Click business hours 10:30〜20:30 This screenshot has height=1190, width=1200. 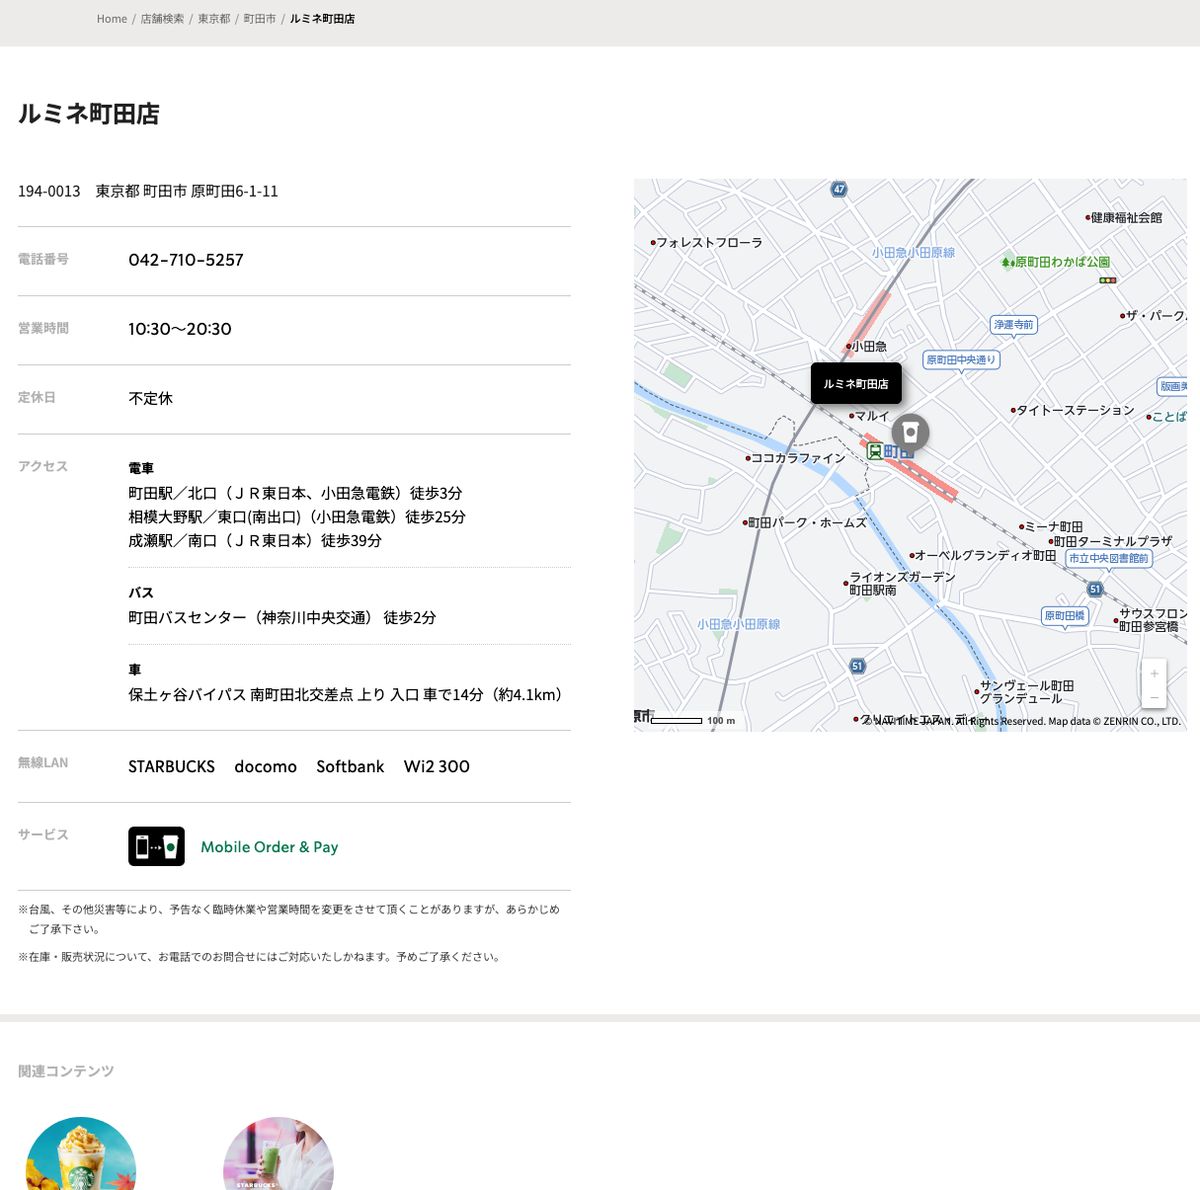pos(180,329)
